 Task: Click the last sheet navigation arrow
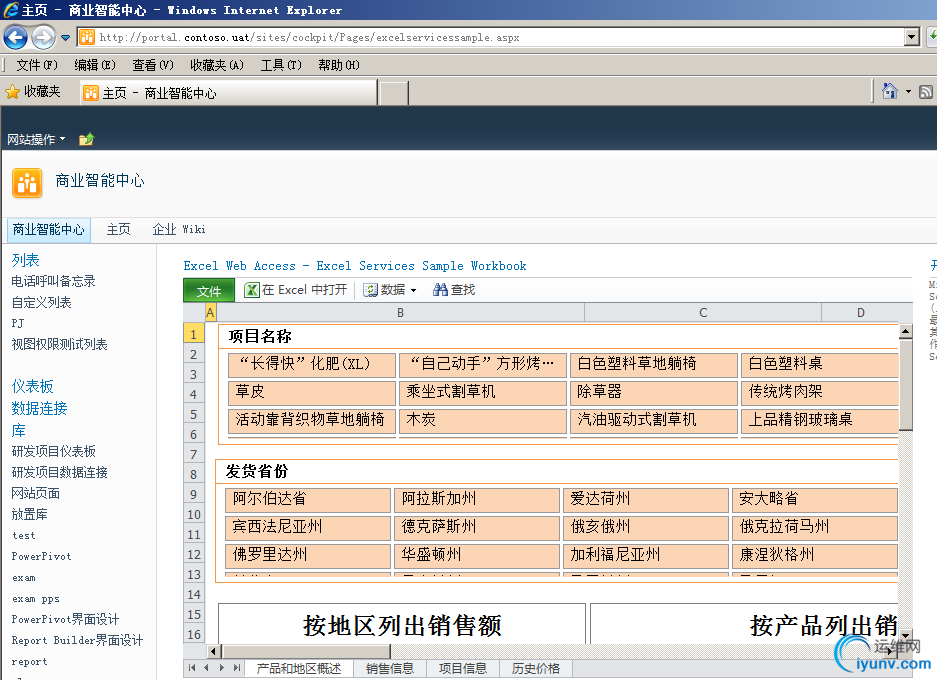[237, 668]
